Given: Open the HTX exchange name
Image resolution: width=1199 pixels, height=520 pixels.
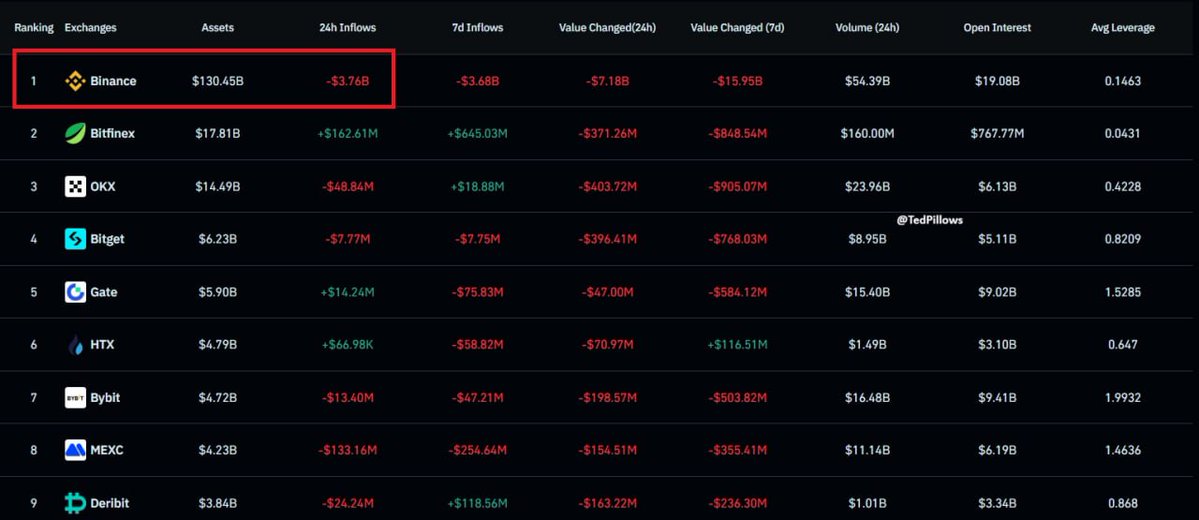Looking at the screenshot, I should [x=102, y=345].
